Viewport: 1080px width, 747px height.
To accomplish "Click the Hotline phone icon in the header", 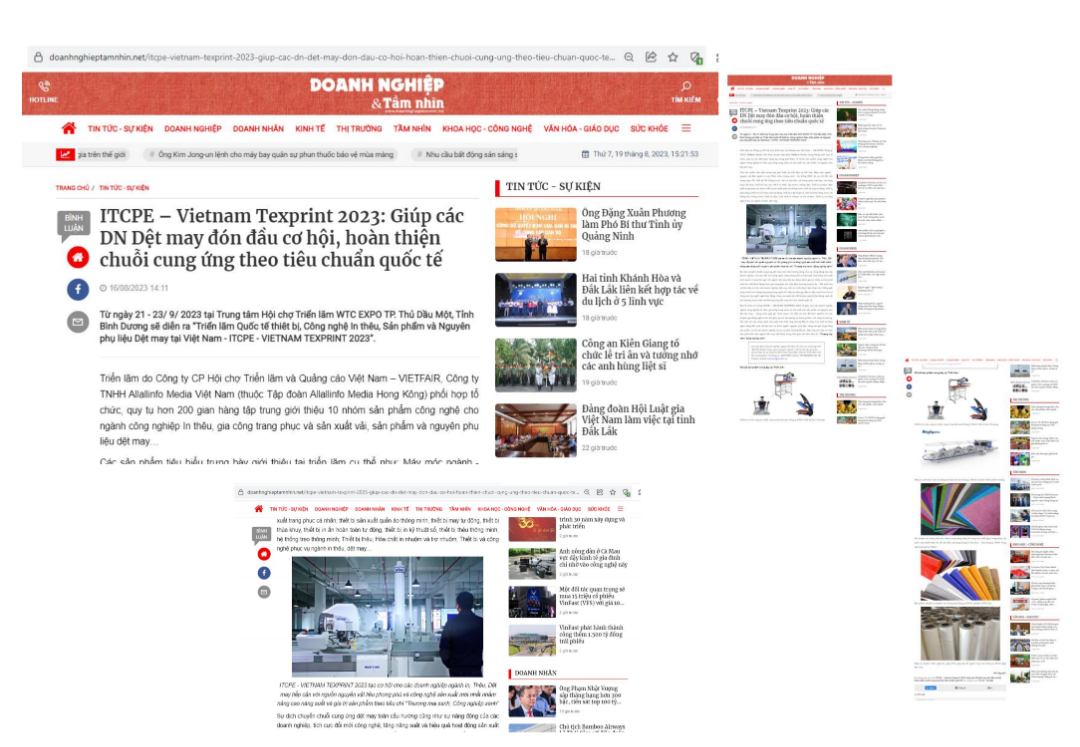I will pyautogui.click(x=44, y=87).
